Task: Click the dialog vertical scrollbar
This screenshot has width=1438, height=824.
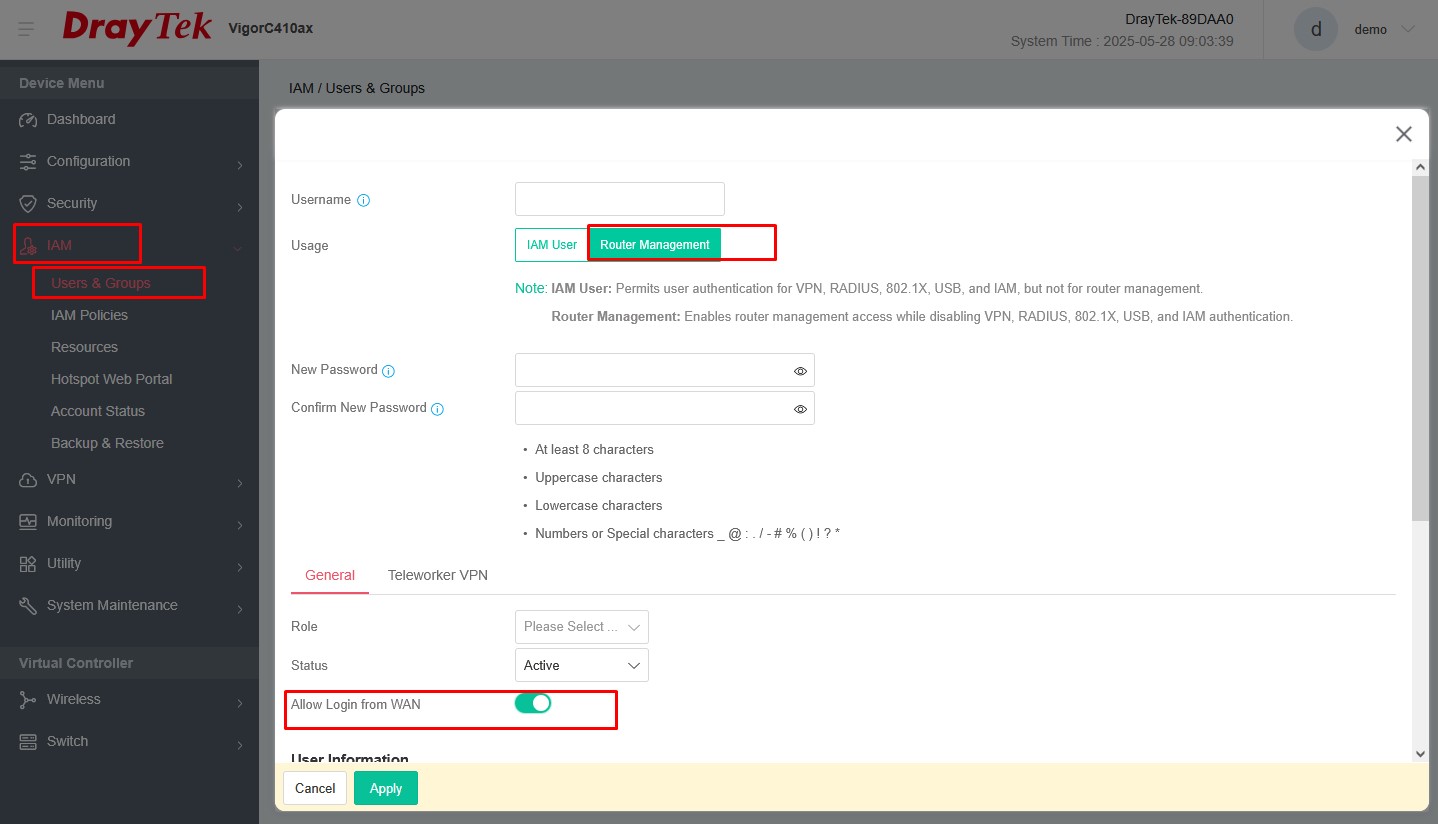Action: 1420,350
